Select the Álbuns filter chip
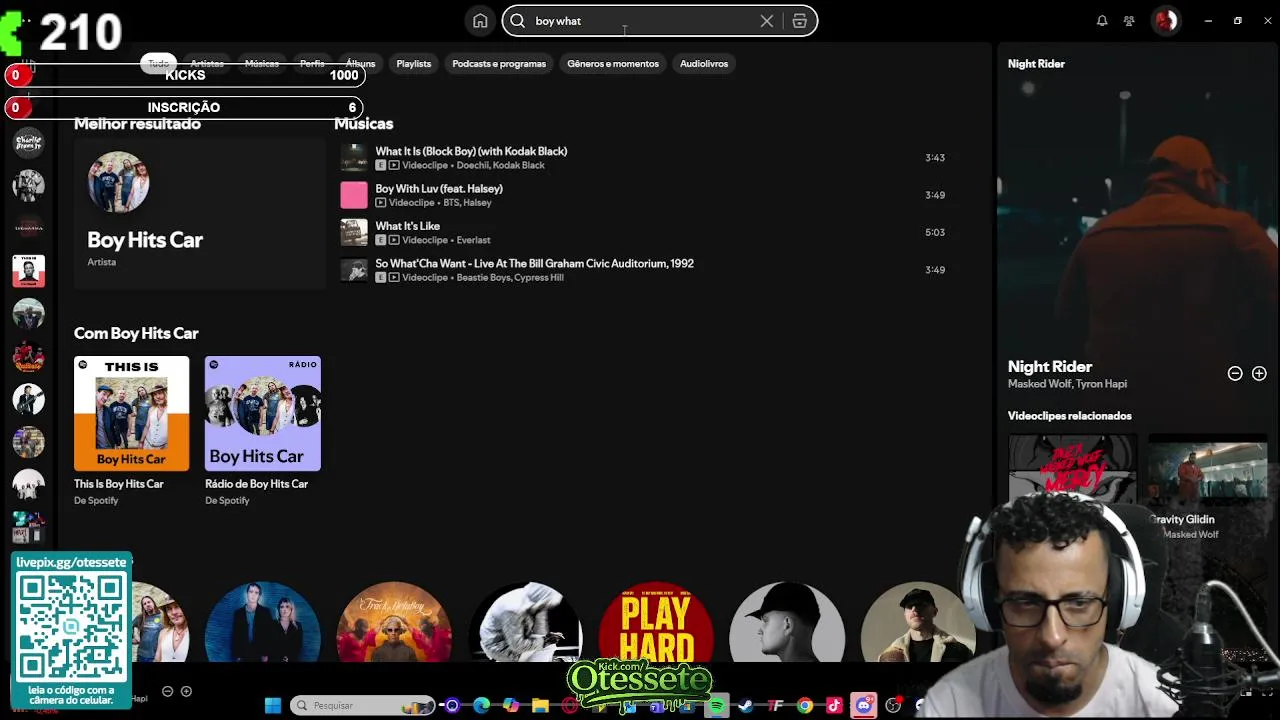Image resolution: width=1280 pixels, height=720 pixels. 360,63
